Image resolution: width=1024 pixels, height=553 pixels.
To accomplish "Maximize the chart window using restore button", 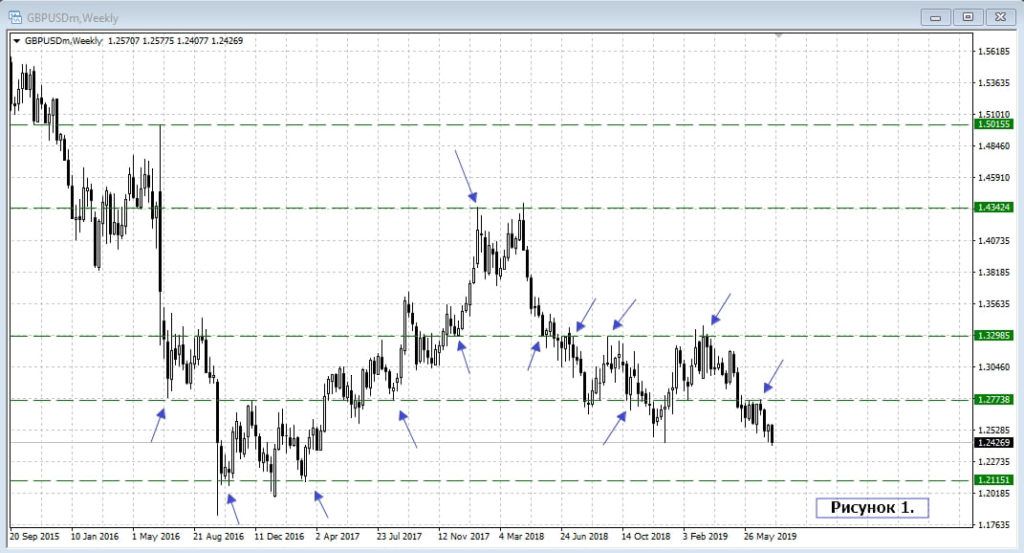I will 969,16.
